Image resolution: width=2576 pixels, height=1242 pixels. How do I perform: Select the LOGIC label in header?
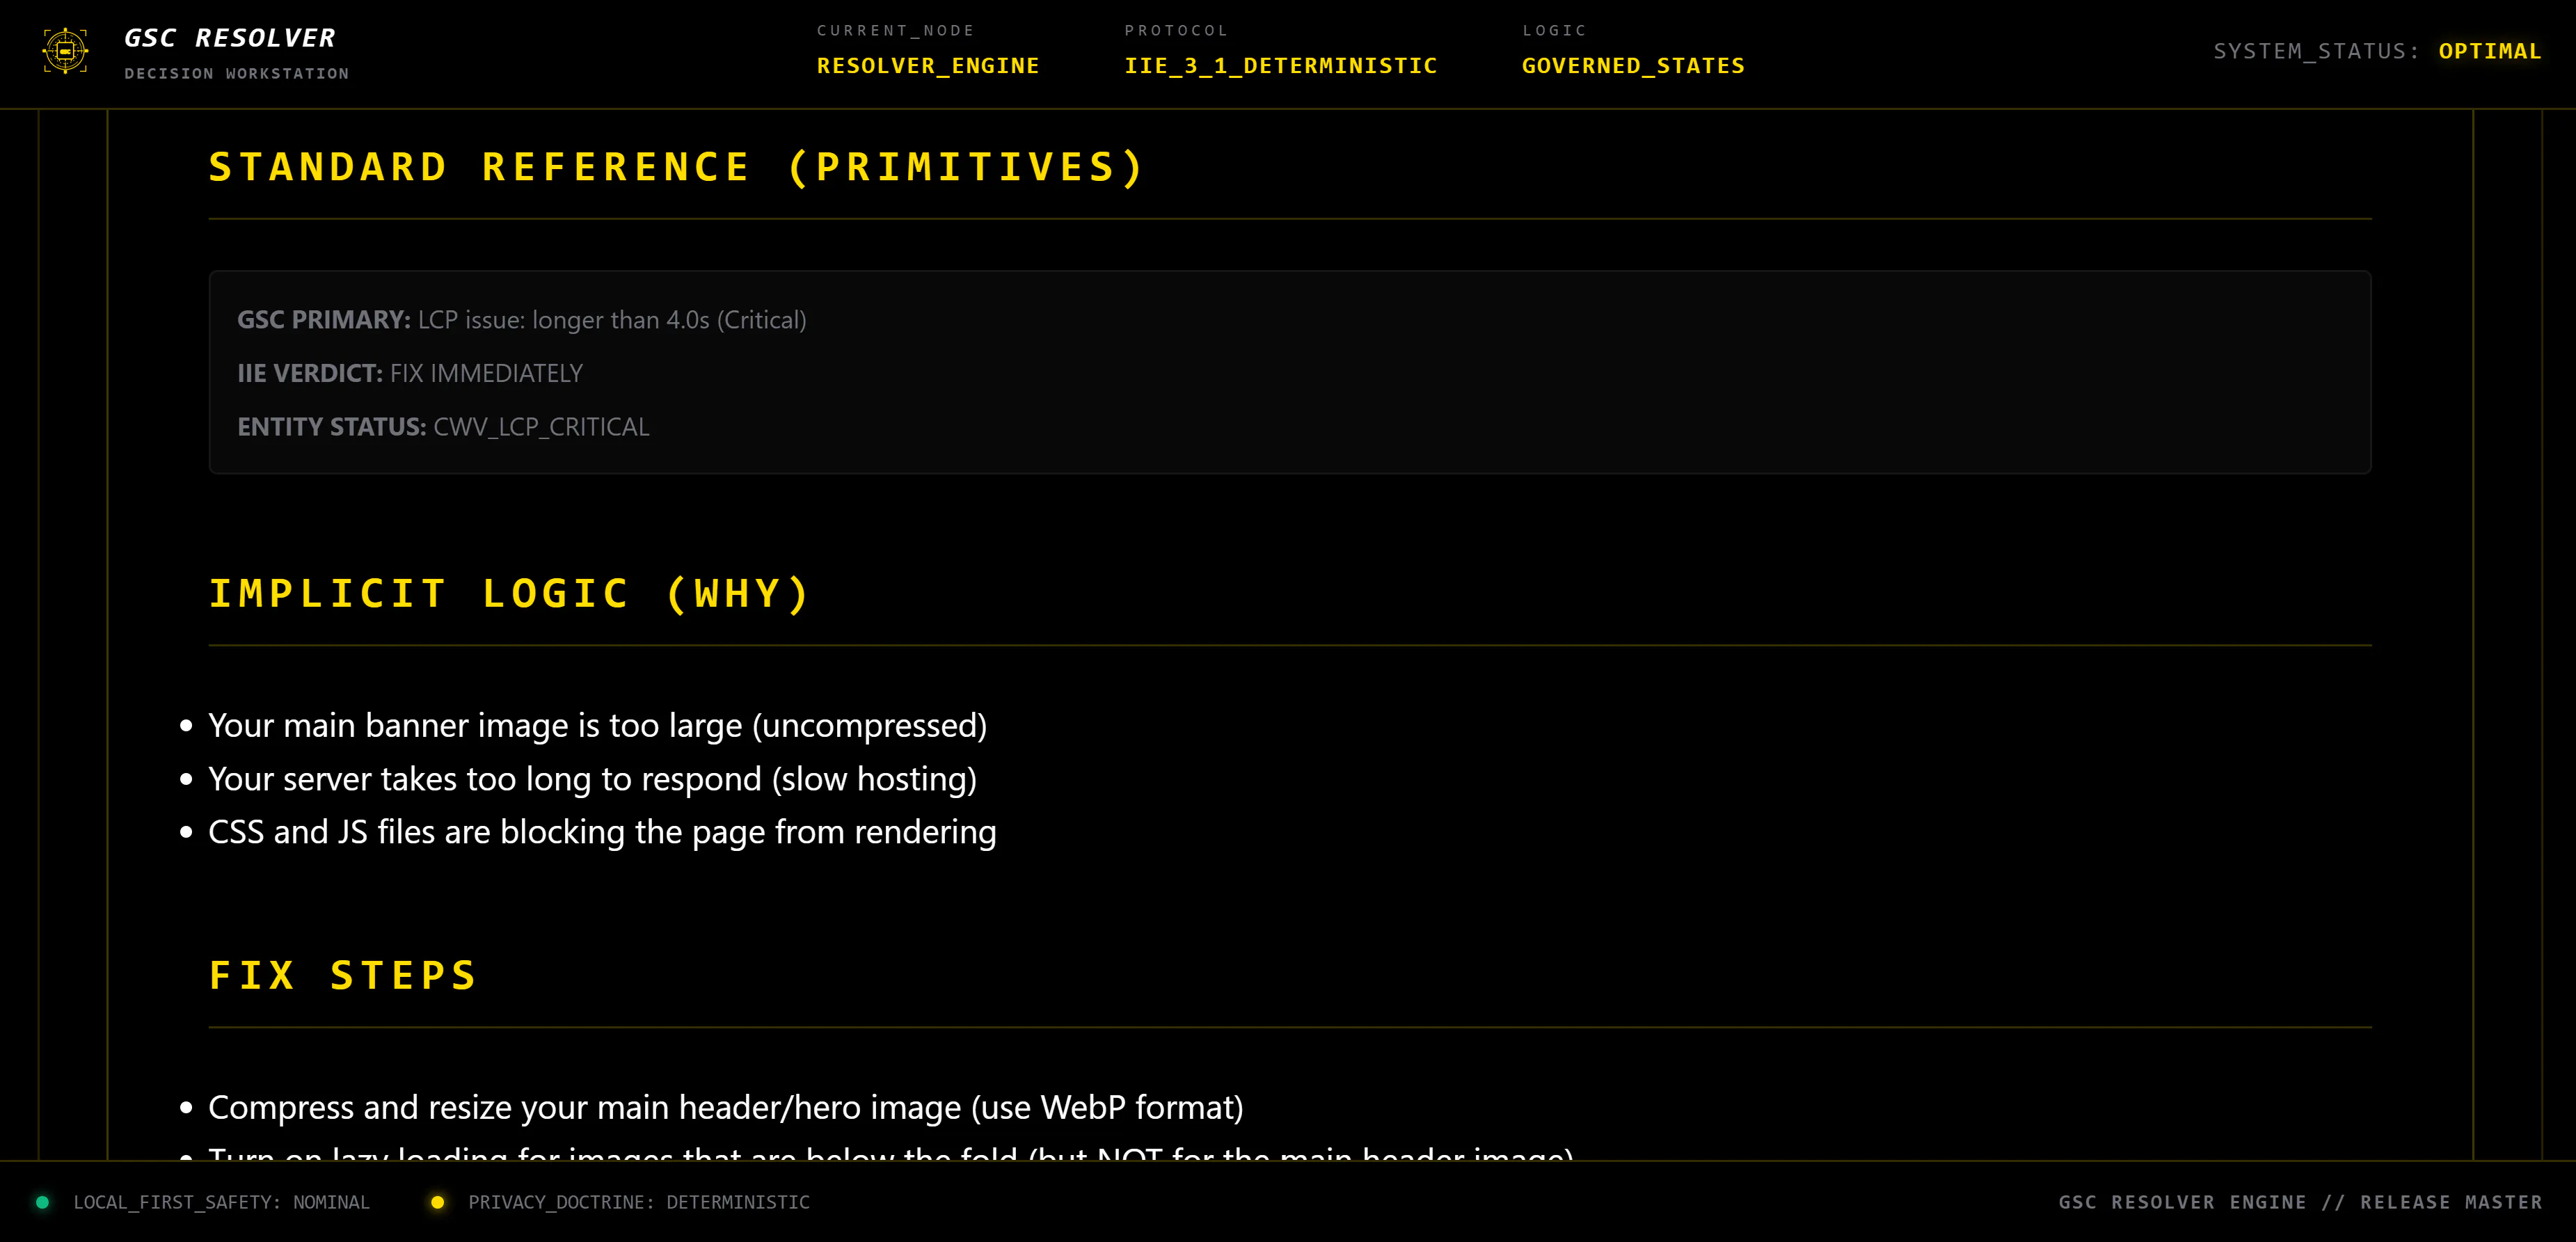[x=1554, y=31]
